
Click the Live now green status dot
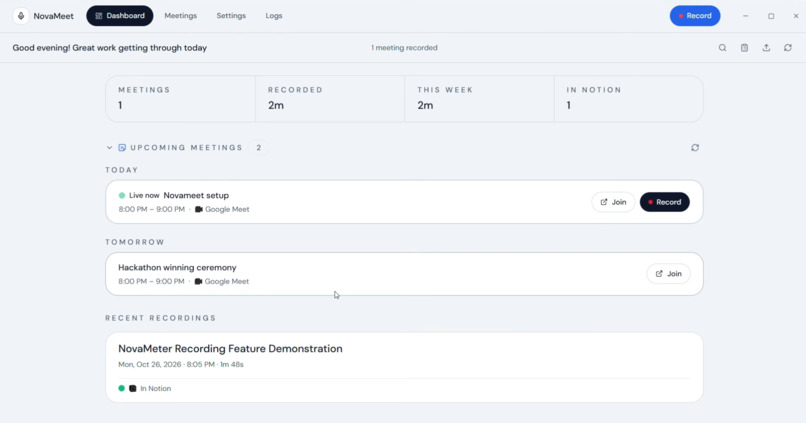click(122, 195)
